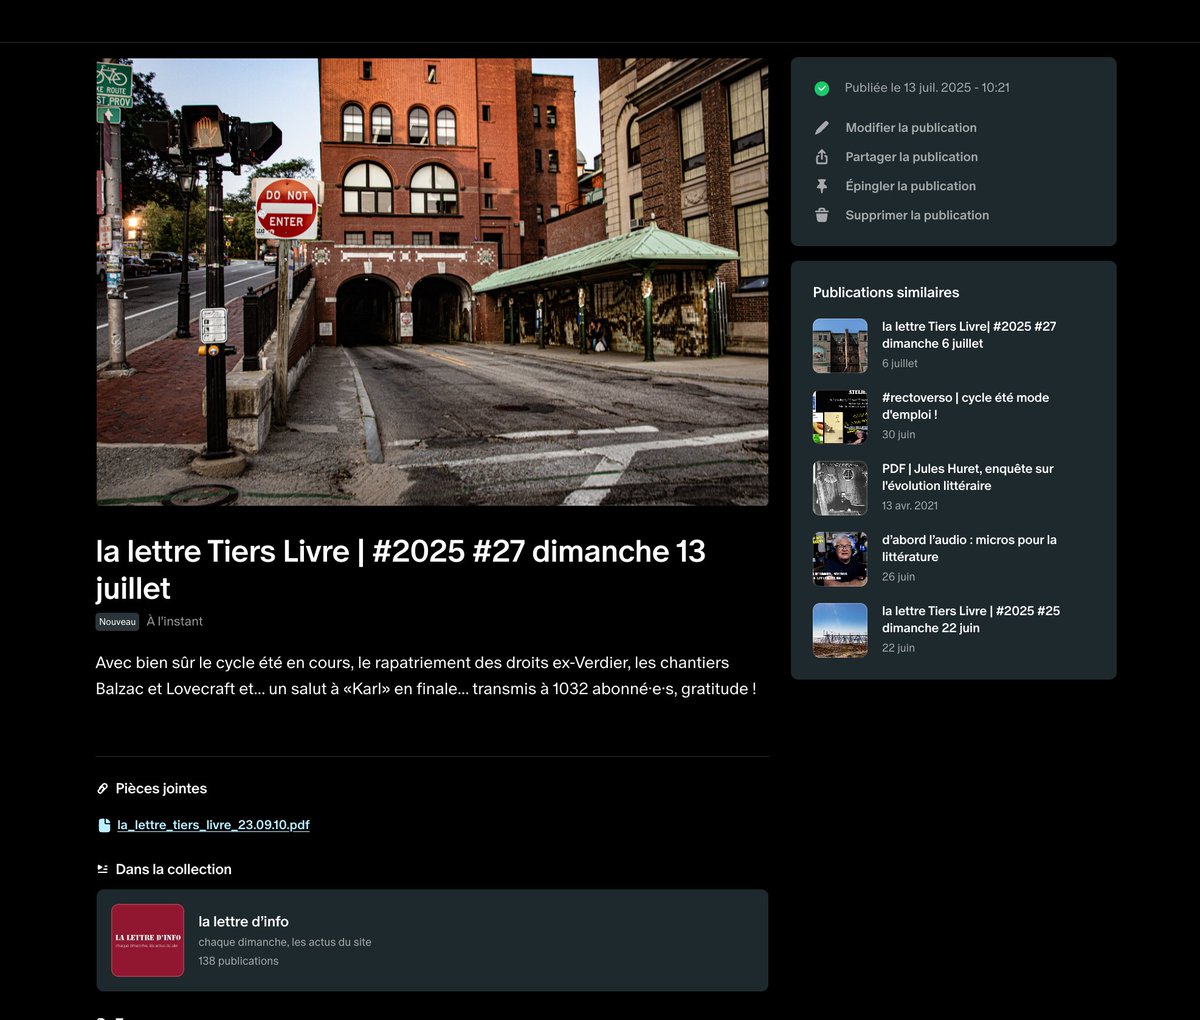This screenshot has width=1200, height=1020.
Task: Open PDF Jules Huret enquête article
Action: click(x=968, y=477)
